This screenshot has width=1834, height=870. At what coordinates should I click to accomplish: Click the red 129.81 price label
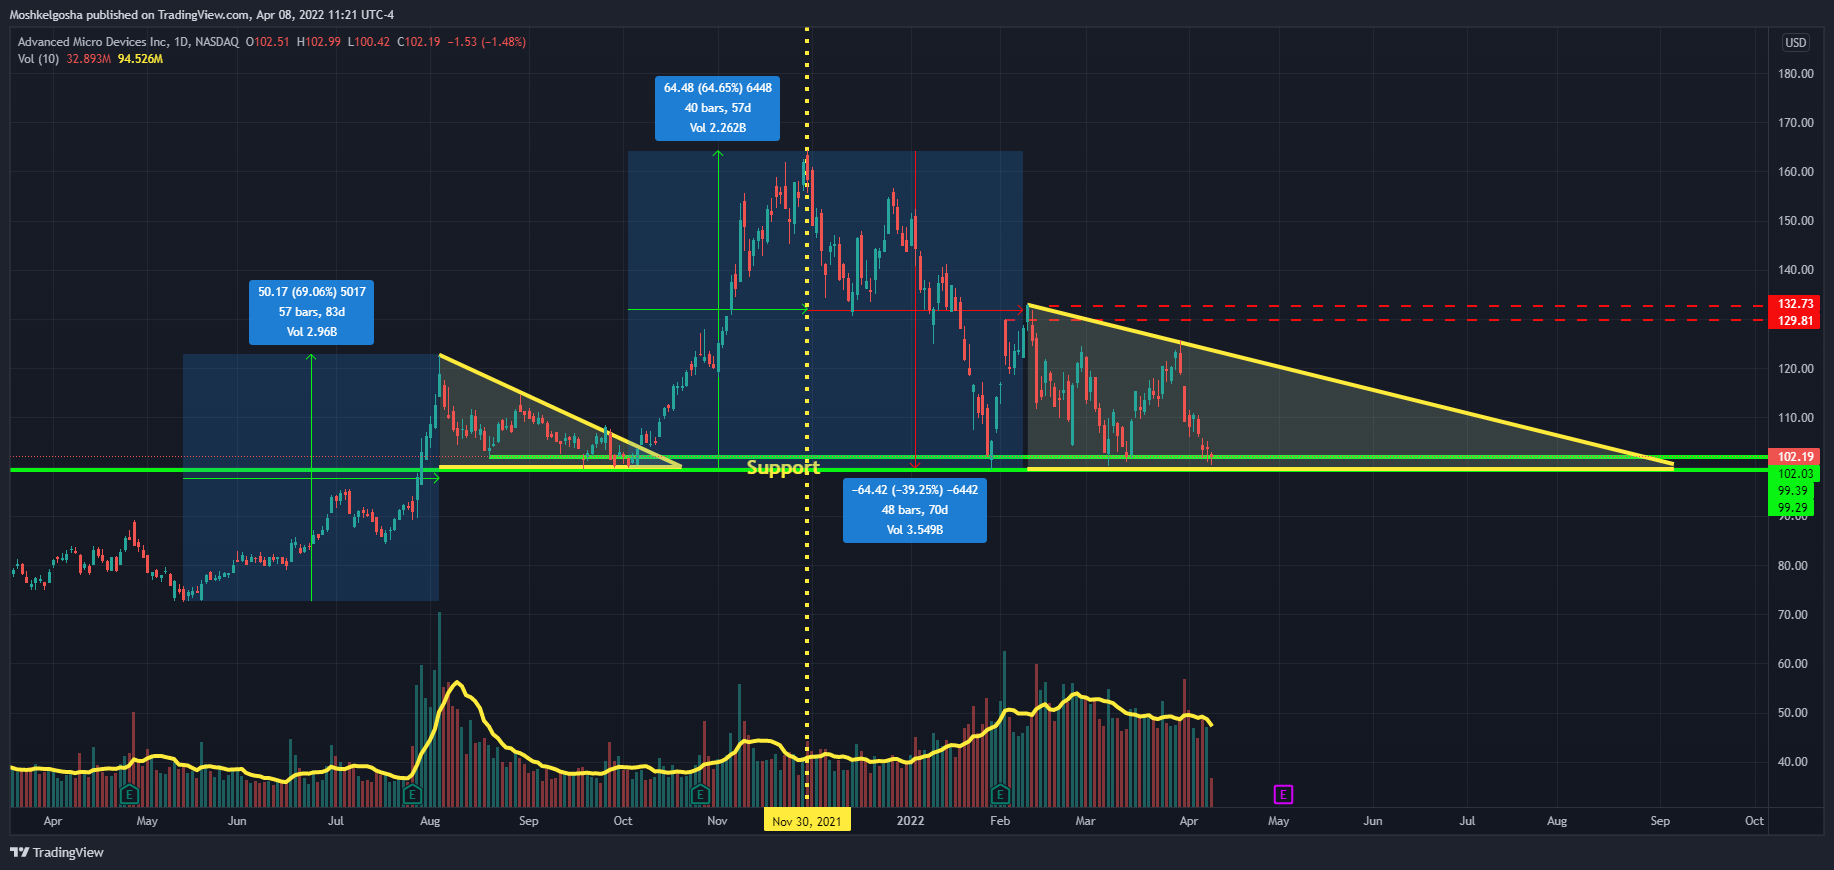(1794, 321)
